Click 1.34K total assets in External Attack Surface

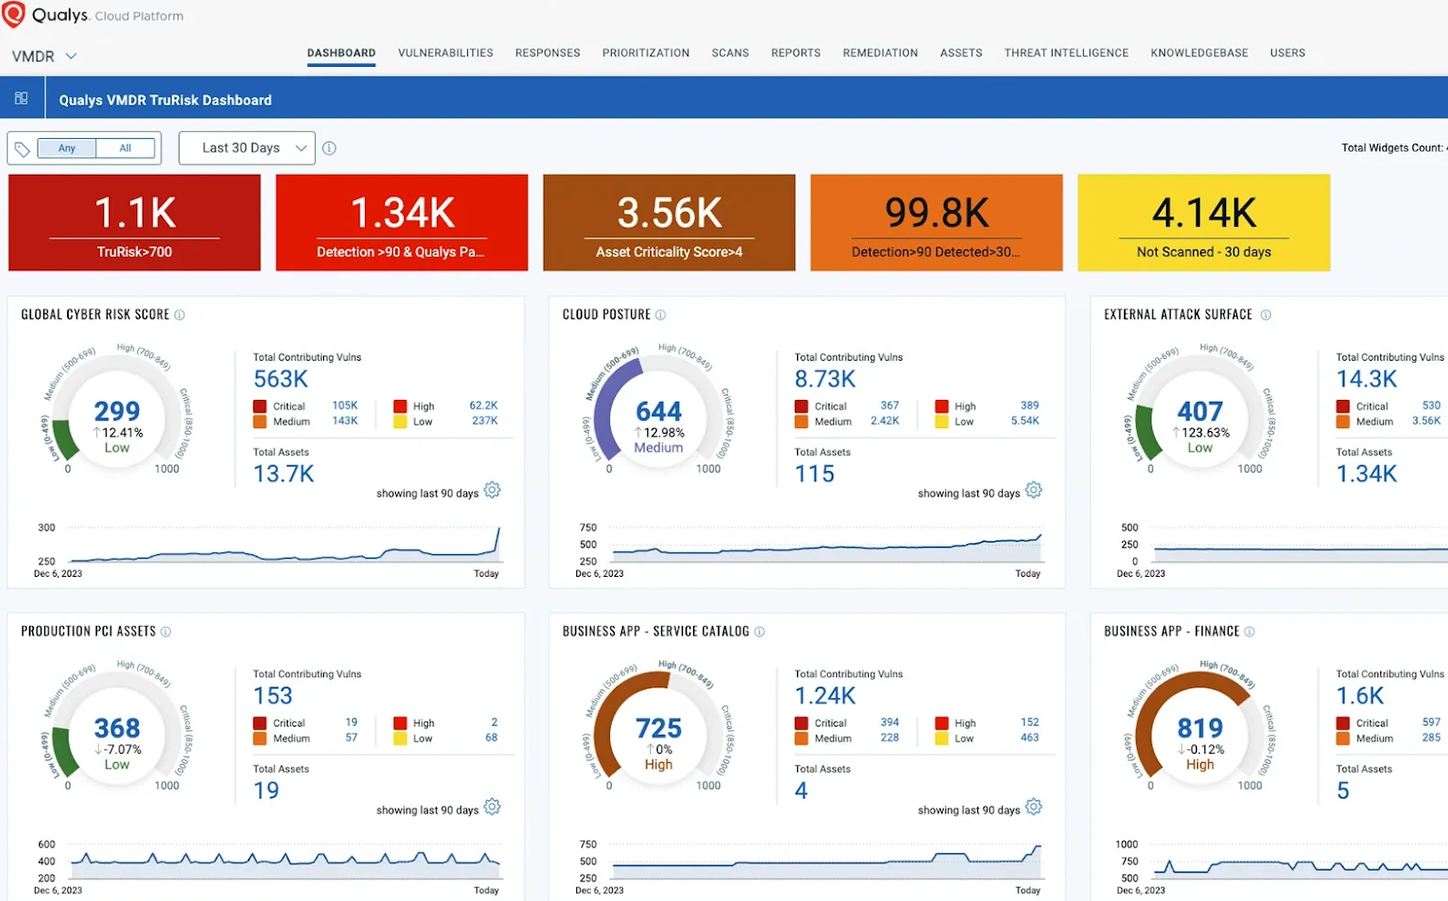1367,474
